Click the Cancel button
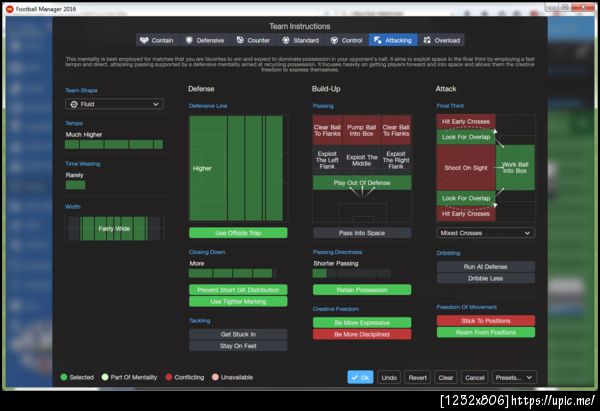This screenshot has height=411, width=600. (474, 378)
